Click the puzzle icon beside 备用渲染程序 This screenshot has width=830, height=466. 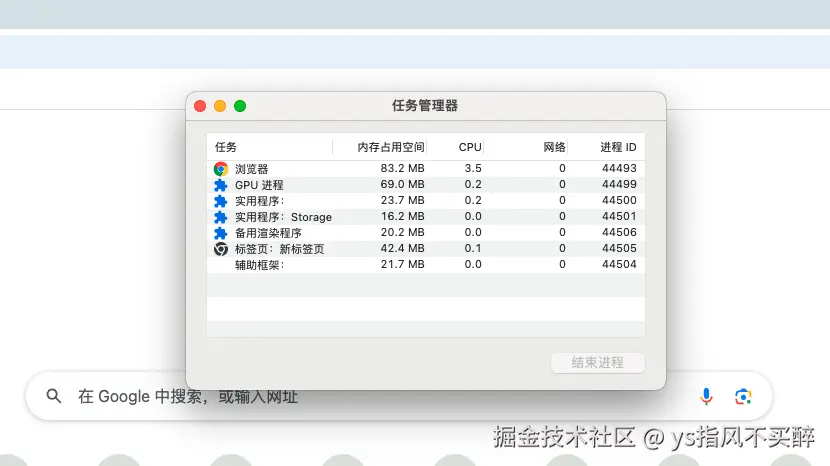220,233
